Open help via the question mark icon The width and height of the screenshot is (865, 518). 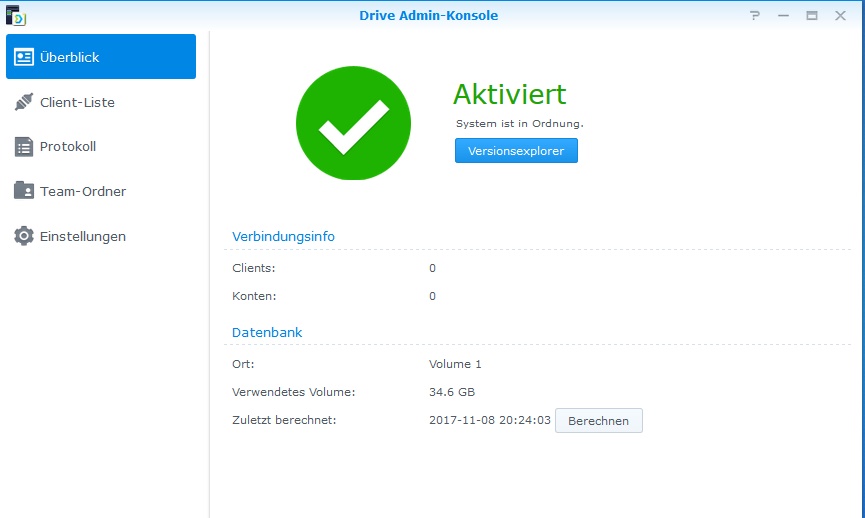[755, 16]
